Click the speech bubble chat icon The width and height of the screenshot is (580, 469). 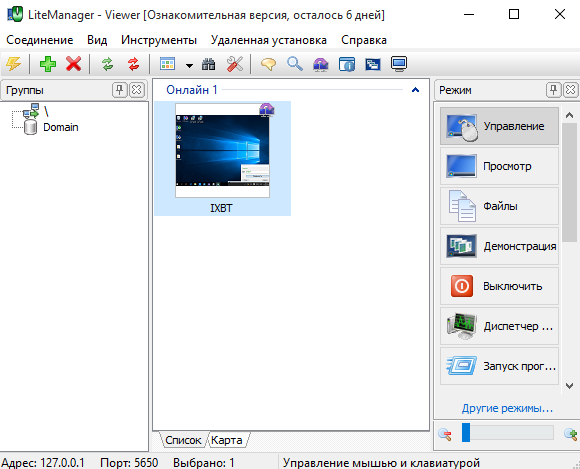pyautogui.click(x=269, y=64)
